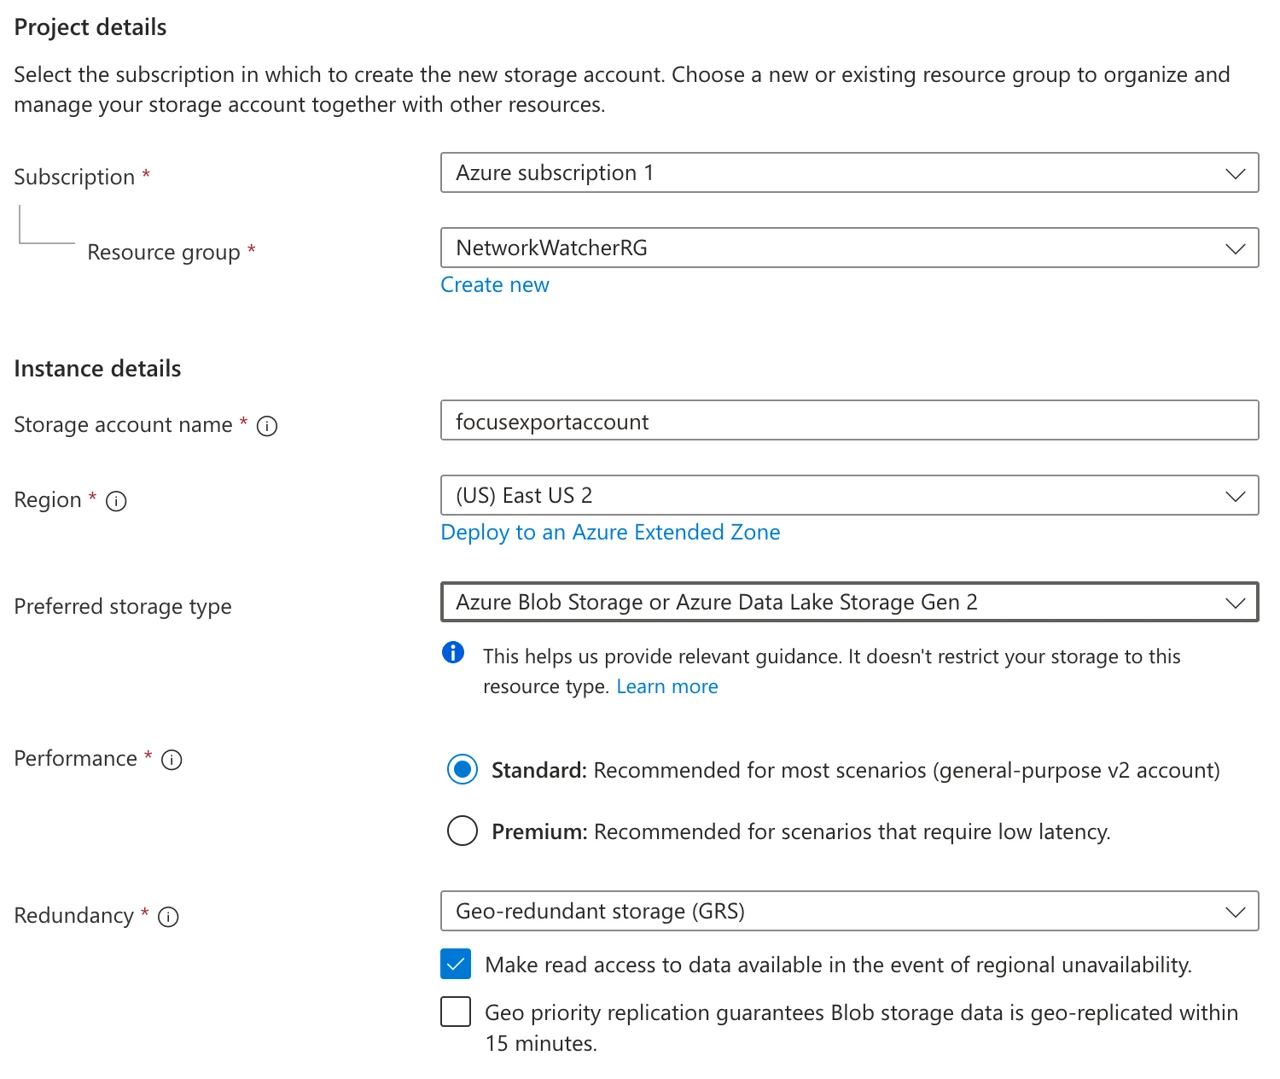Click the Standard option label text
The height and width of the screenshot is (1079, 1280).
539,771
